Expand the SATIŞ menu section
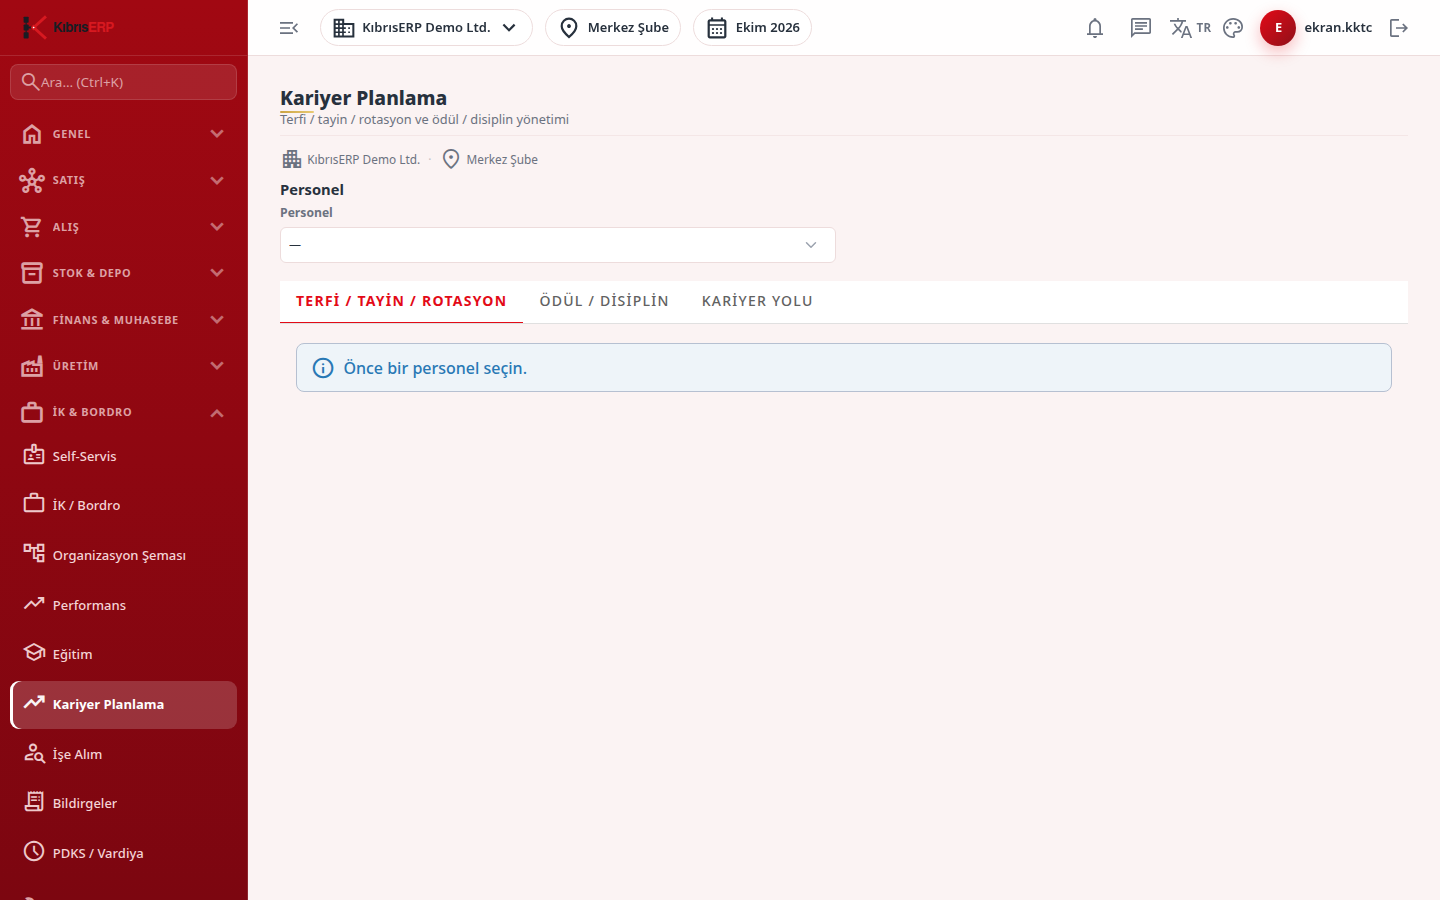The image size is (1440, 900). click(123, 180)
